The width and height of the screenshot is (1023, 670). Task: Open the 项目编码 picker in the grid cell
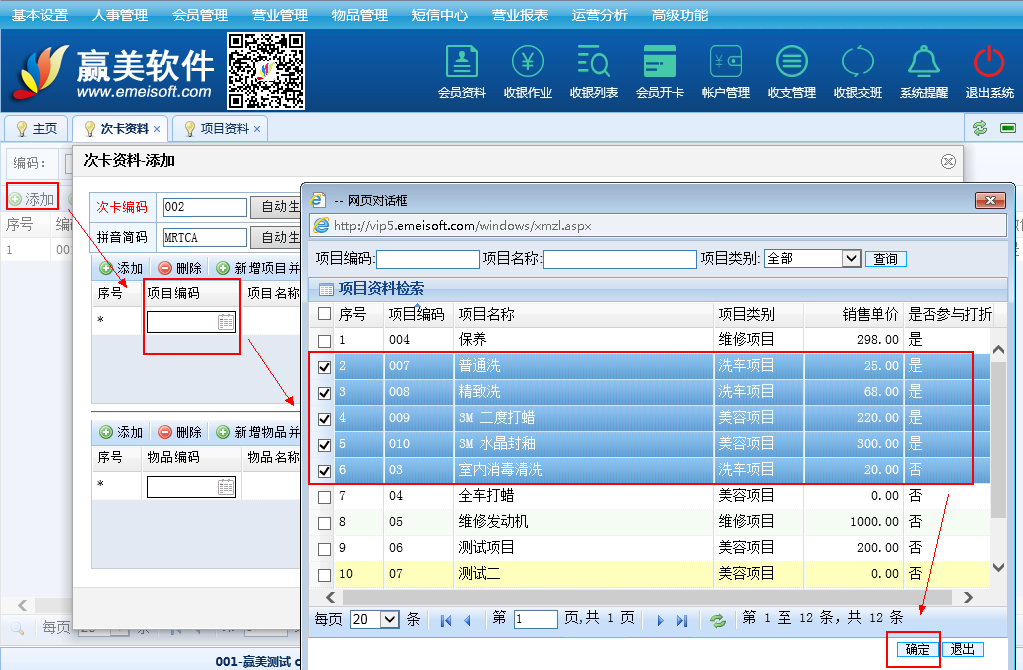[226, 322]
